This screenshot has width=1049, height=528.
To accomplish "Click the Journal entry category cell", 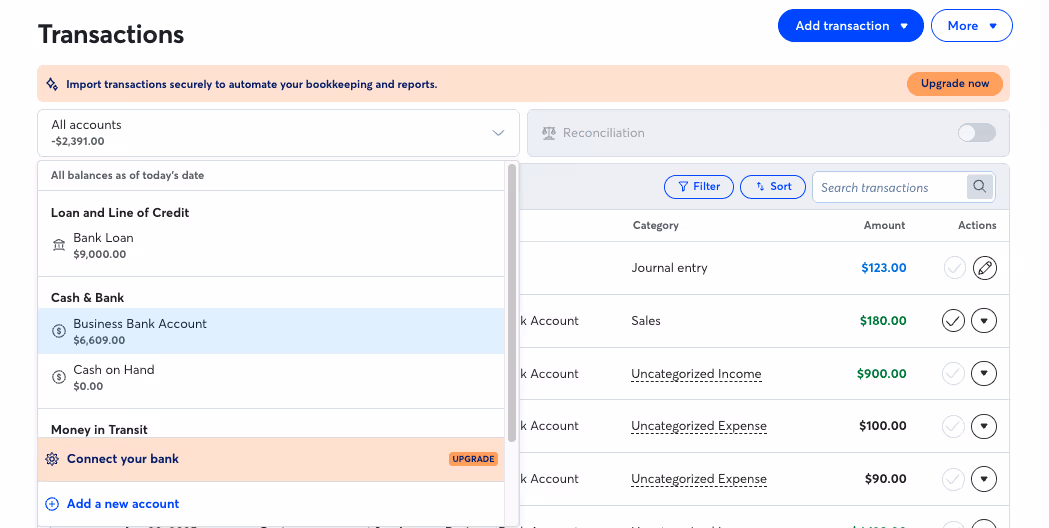I will [669, 268].
